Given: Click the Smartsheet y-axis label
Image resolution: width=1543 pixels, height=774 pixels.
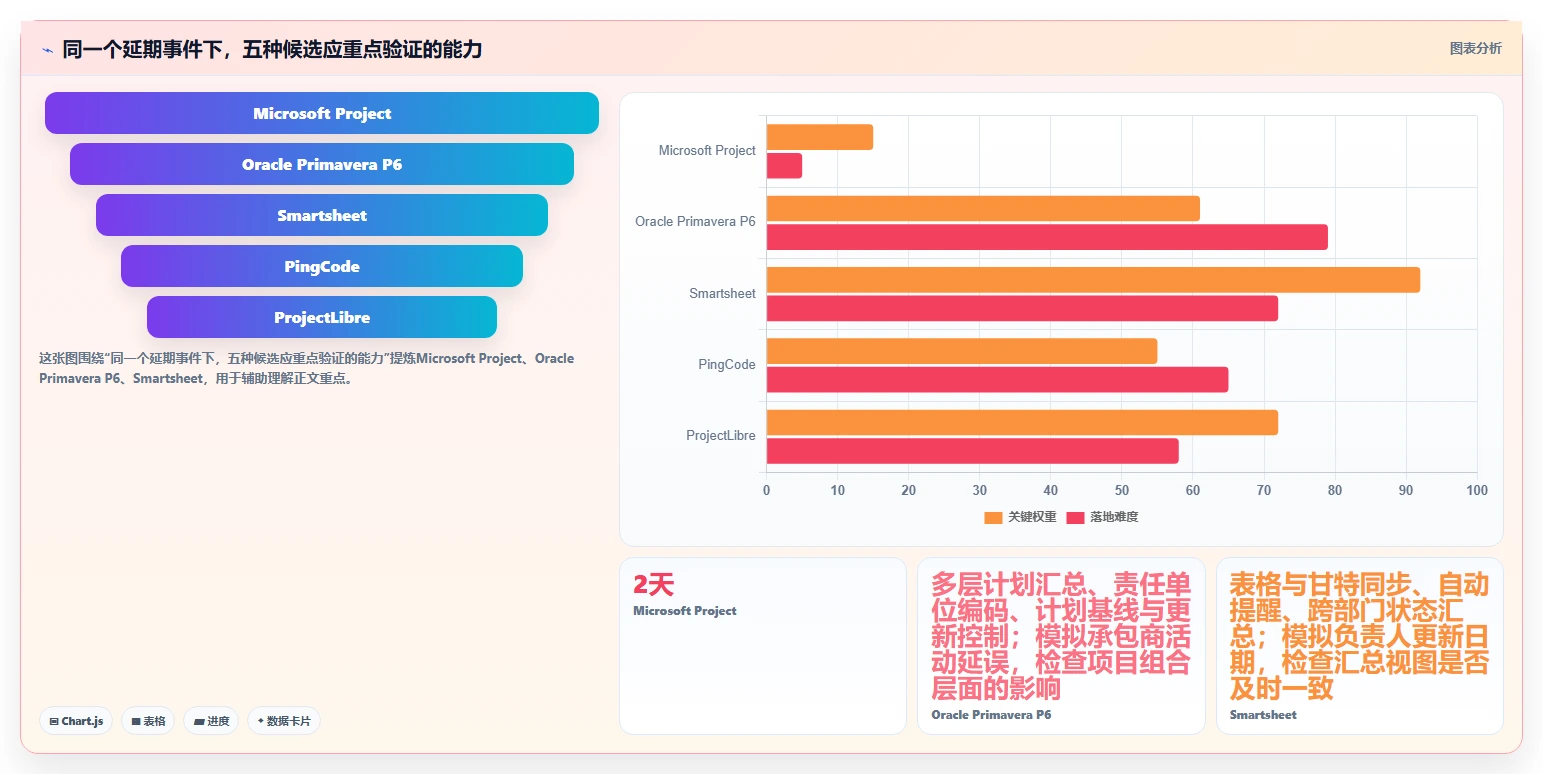Looking at the screenshot, I should tap(722, 293).
